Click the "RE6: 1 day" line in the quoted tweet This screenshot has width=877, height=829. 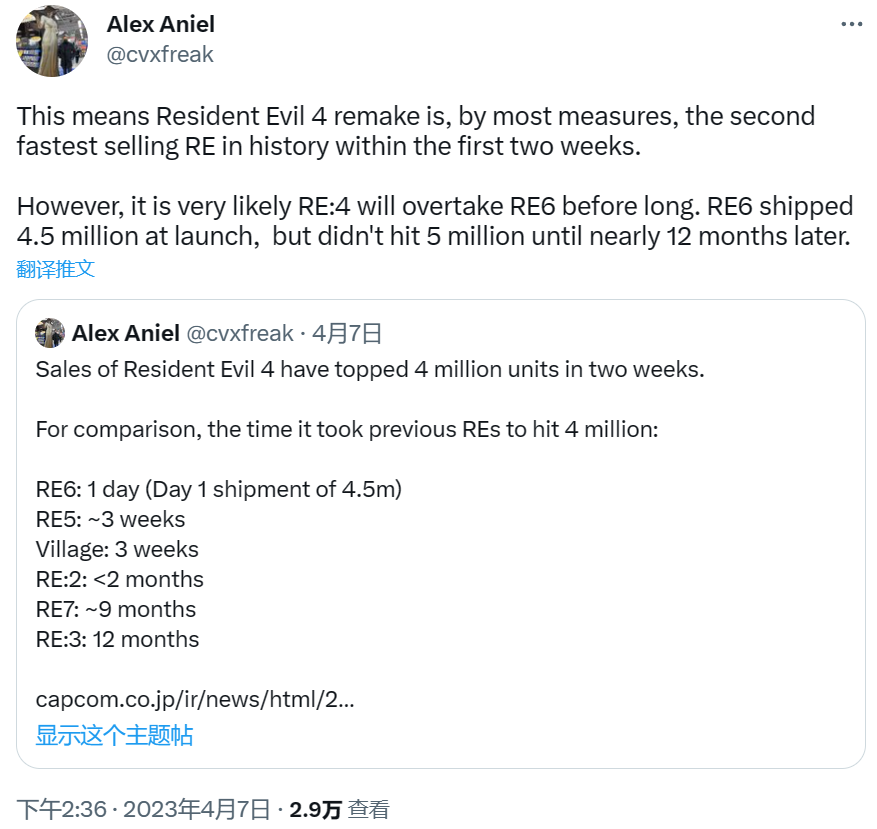[218, 489]
